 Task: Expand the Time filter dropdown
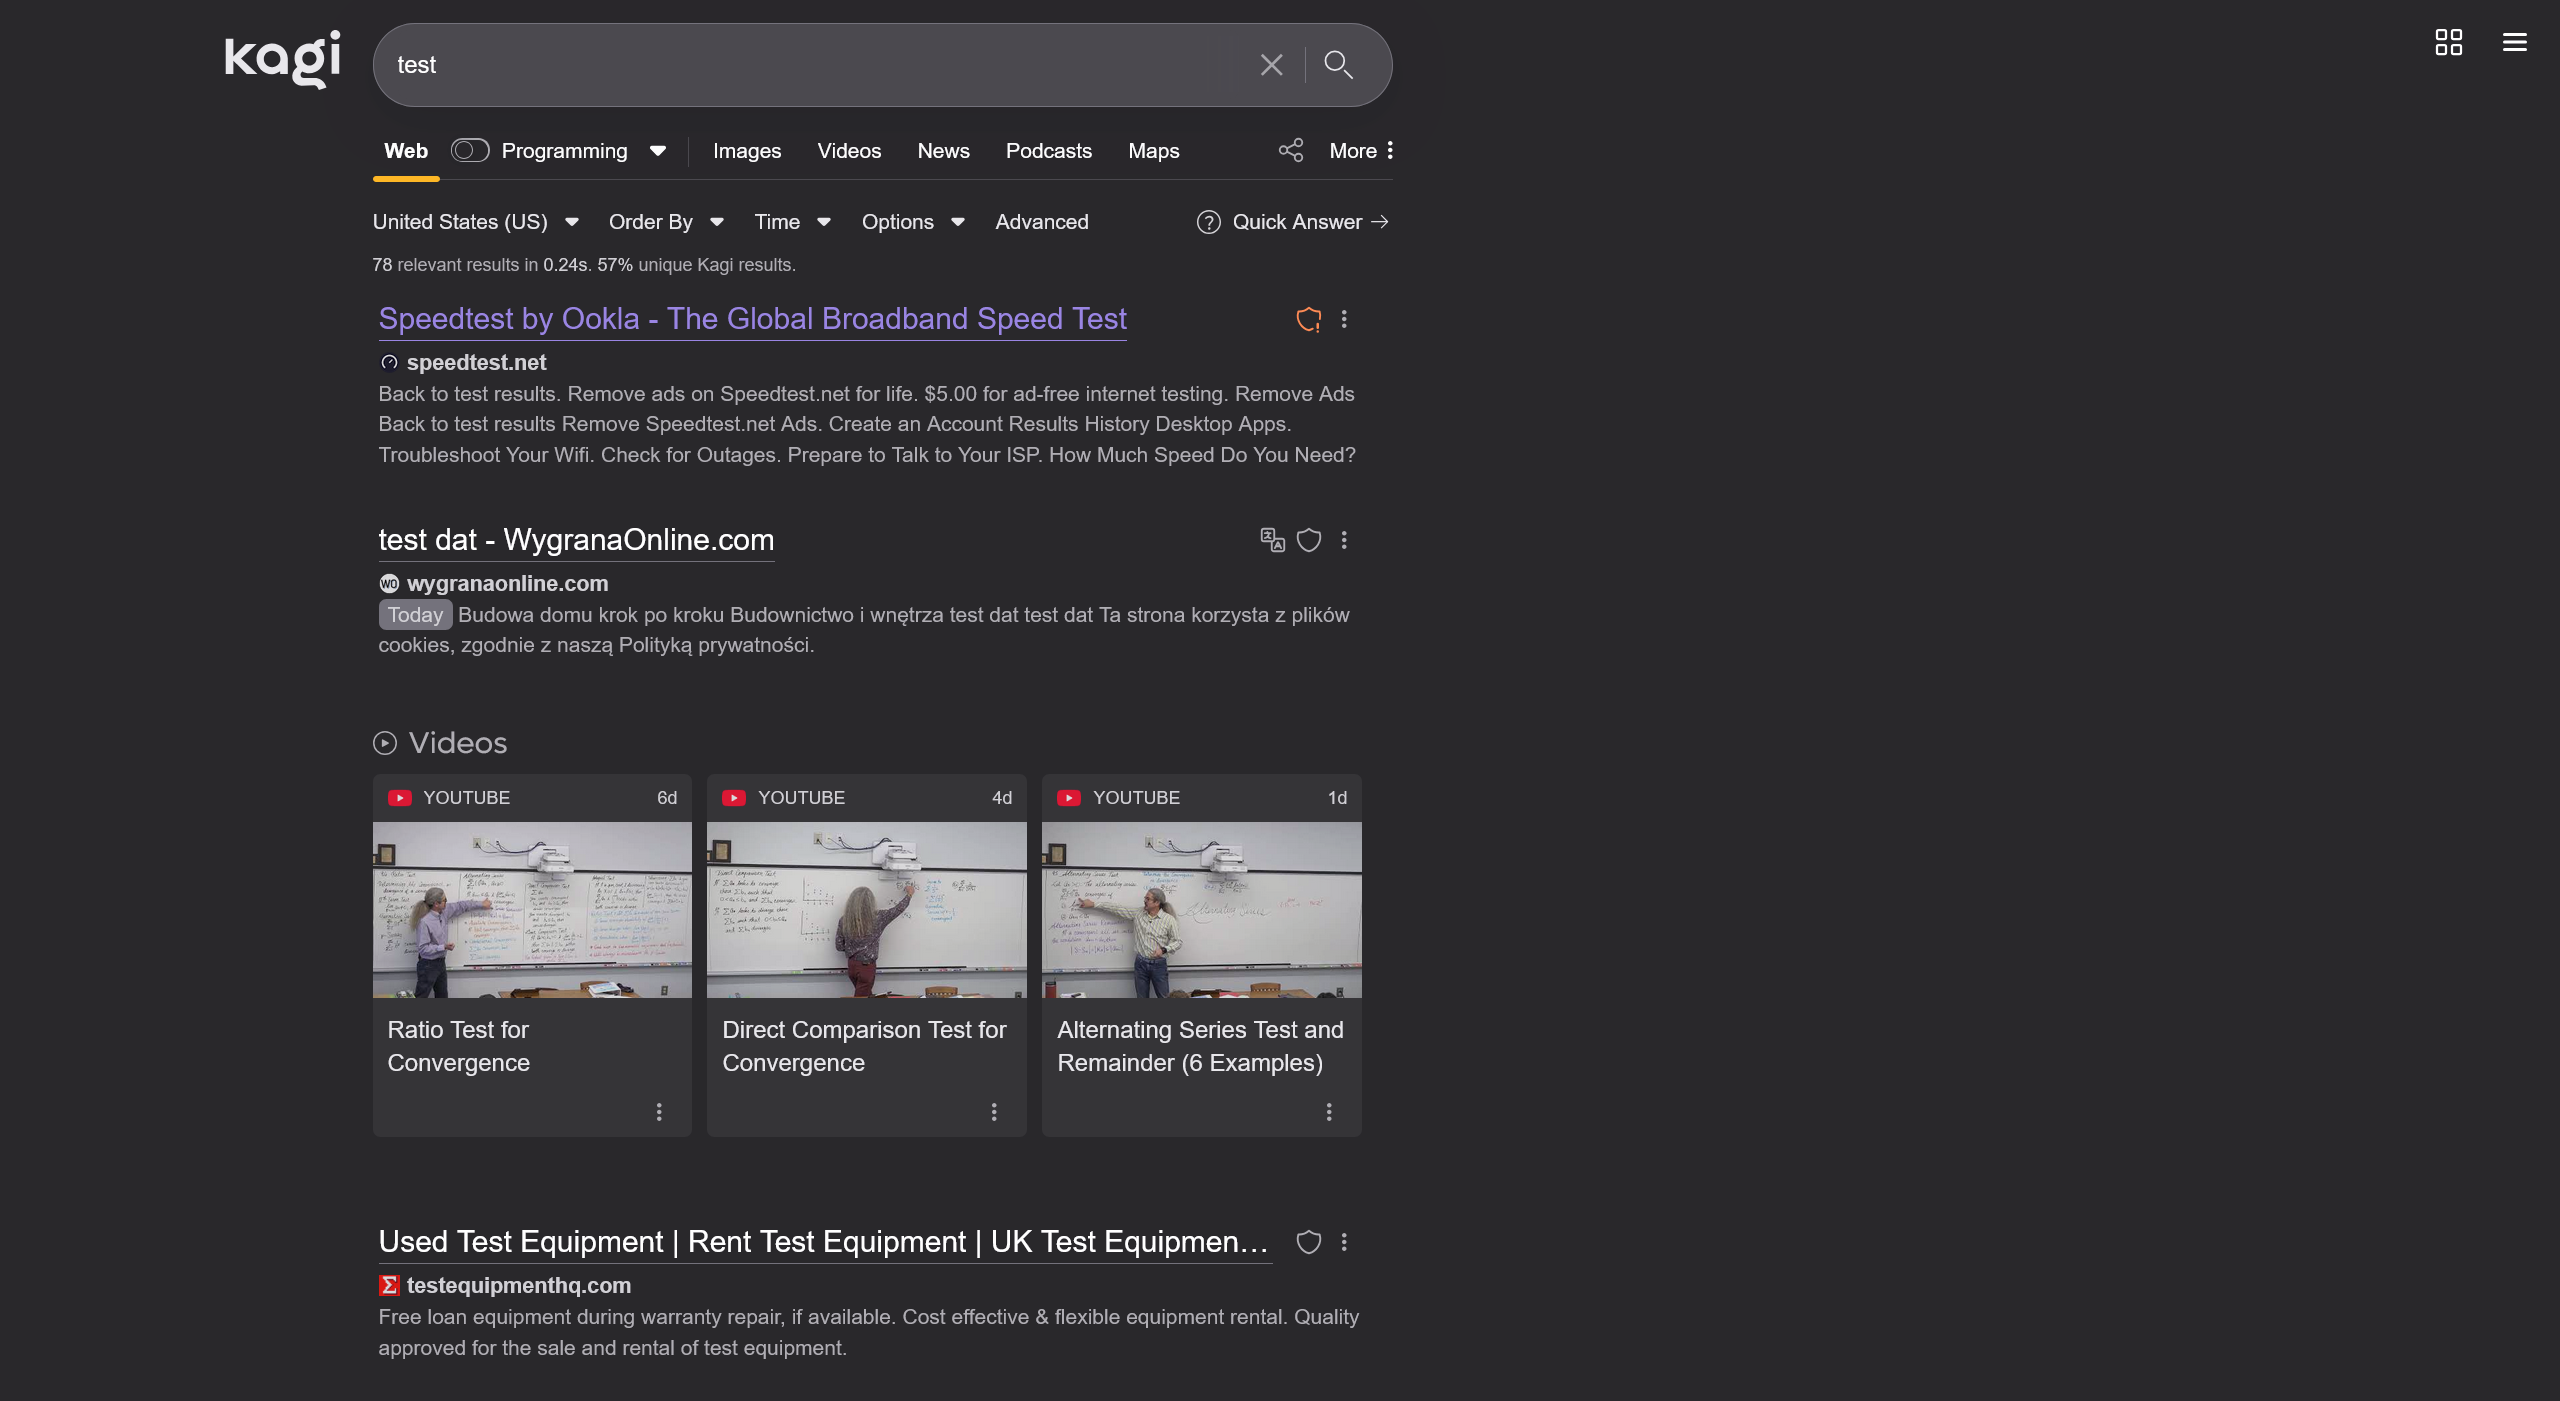click(791, 222)
